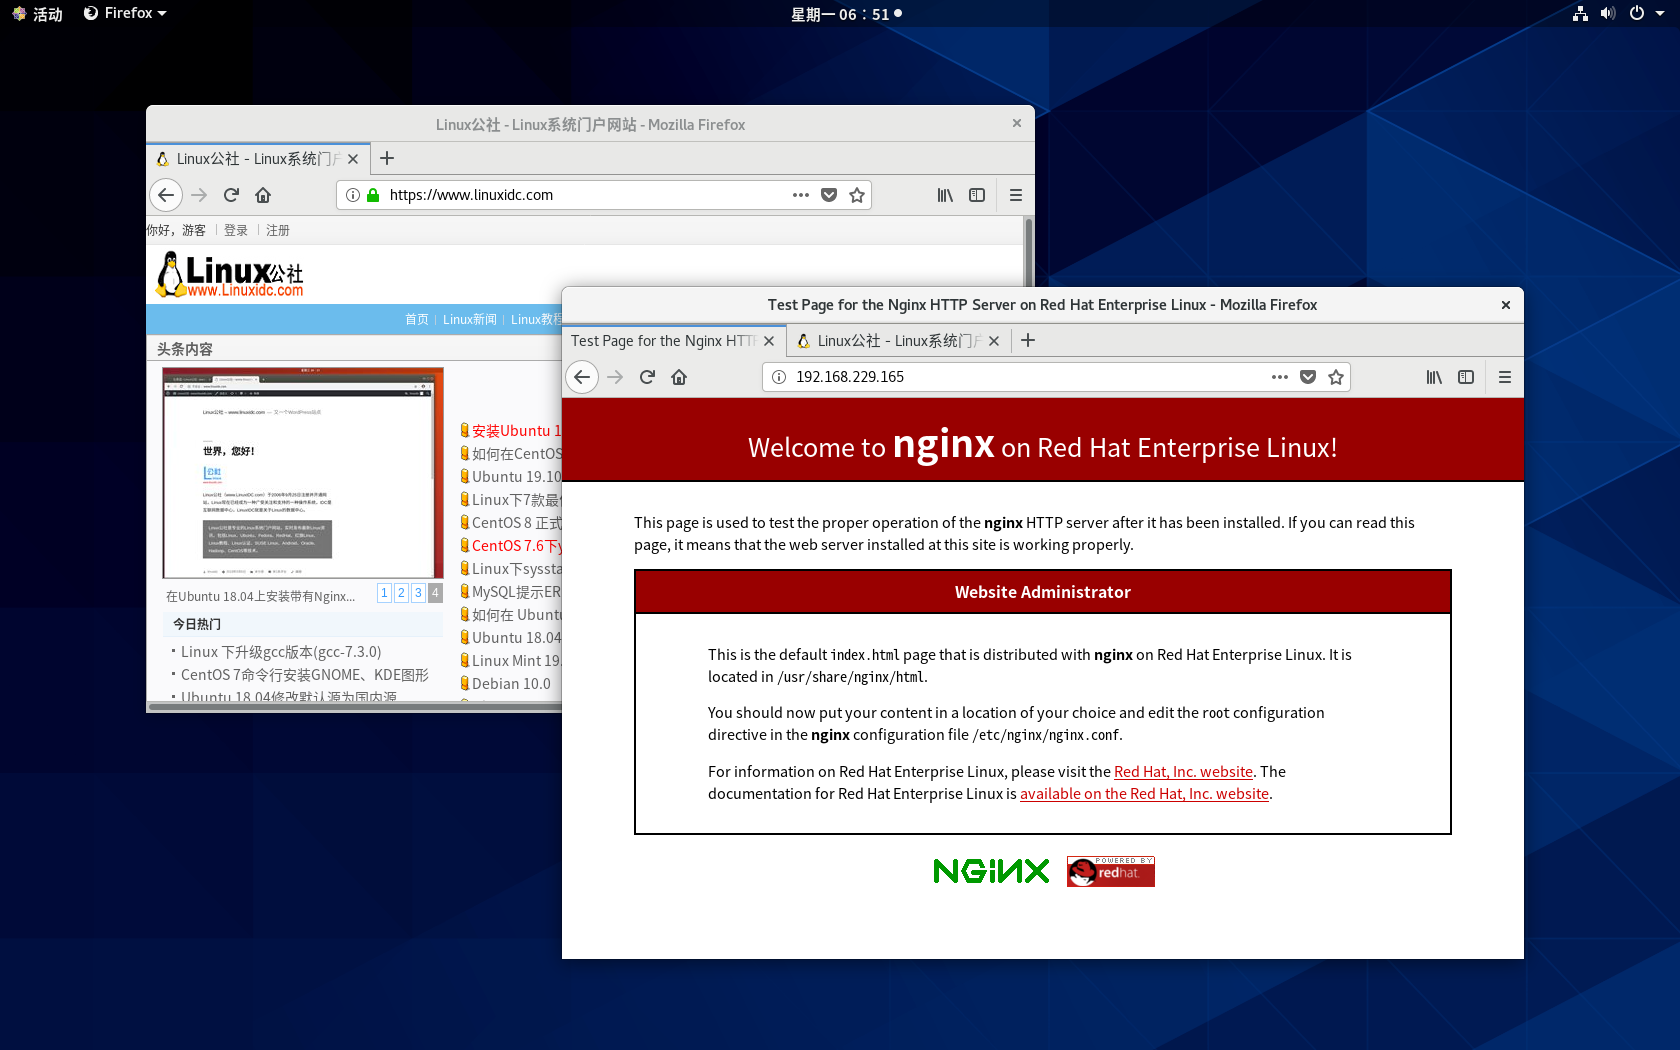Open page actions menu beside linuxidc URL
This screenshot has width=1680, height=1050.
pos(801,195)
